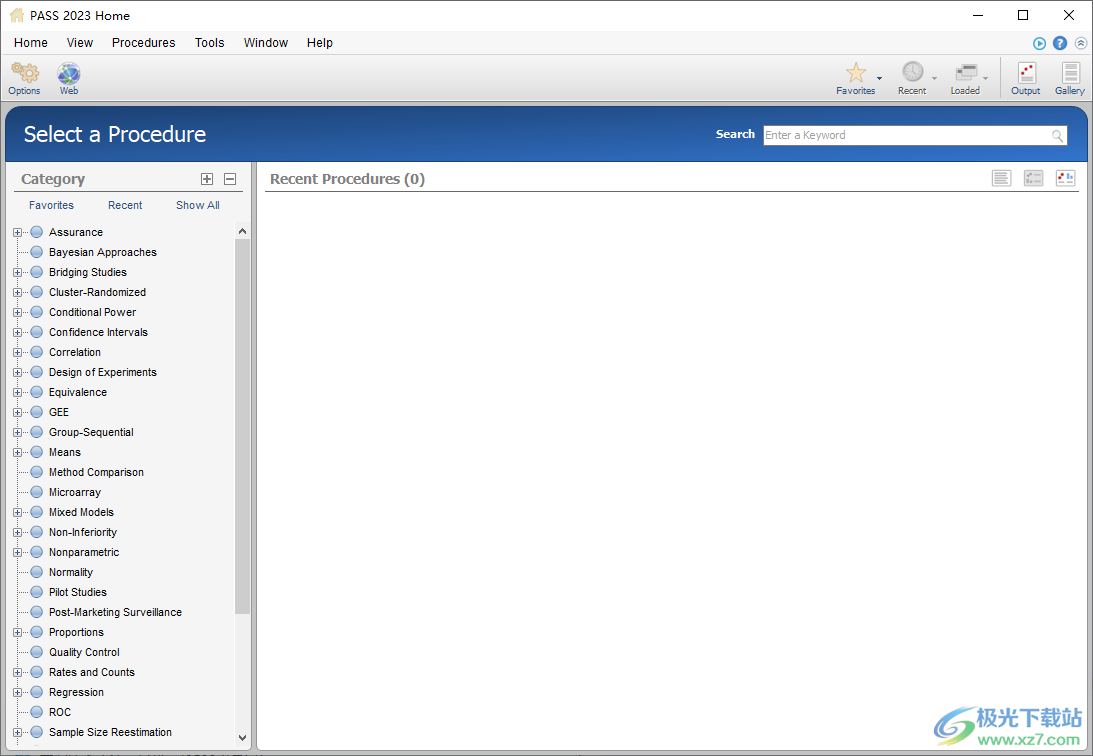
Task: Expand all categories with plus icon
Action: pyautogui.click(x=207, y=179)
